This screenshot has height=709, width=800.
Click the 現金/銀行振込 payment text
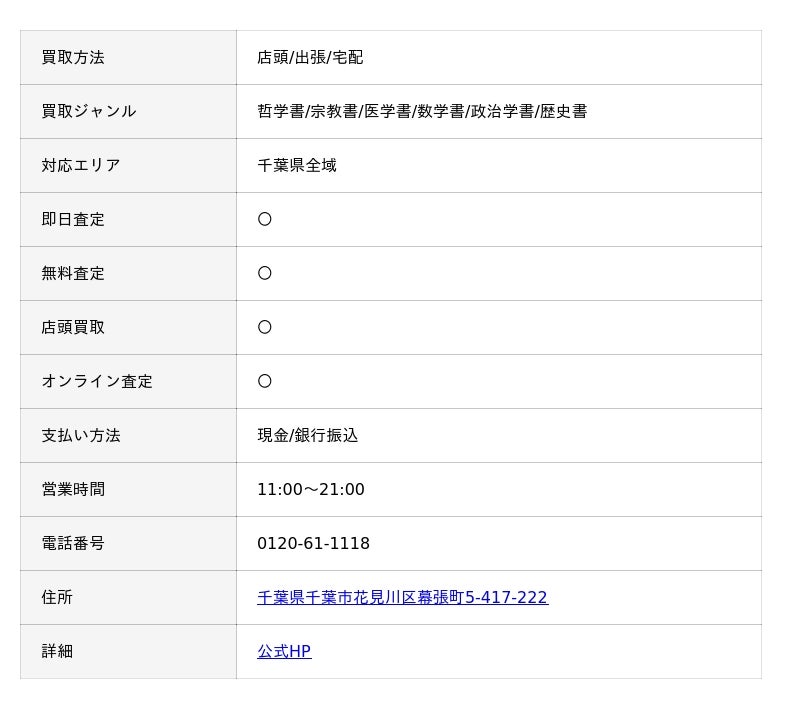308,436
